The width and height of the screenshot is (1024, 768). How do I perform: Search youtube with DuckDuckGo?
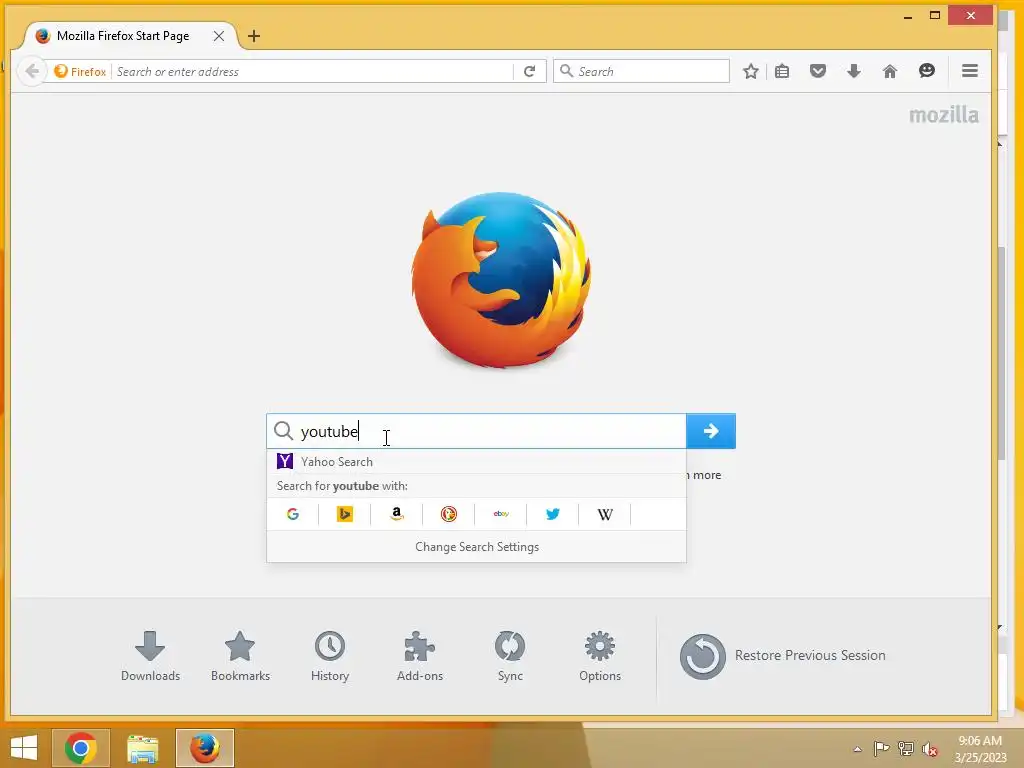pos(449,514)
